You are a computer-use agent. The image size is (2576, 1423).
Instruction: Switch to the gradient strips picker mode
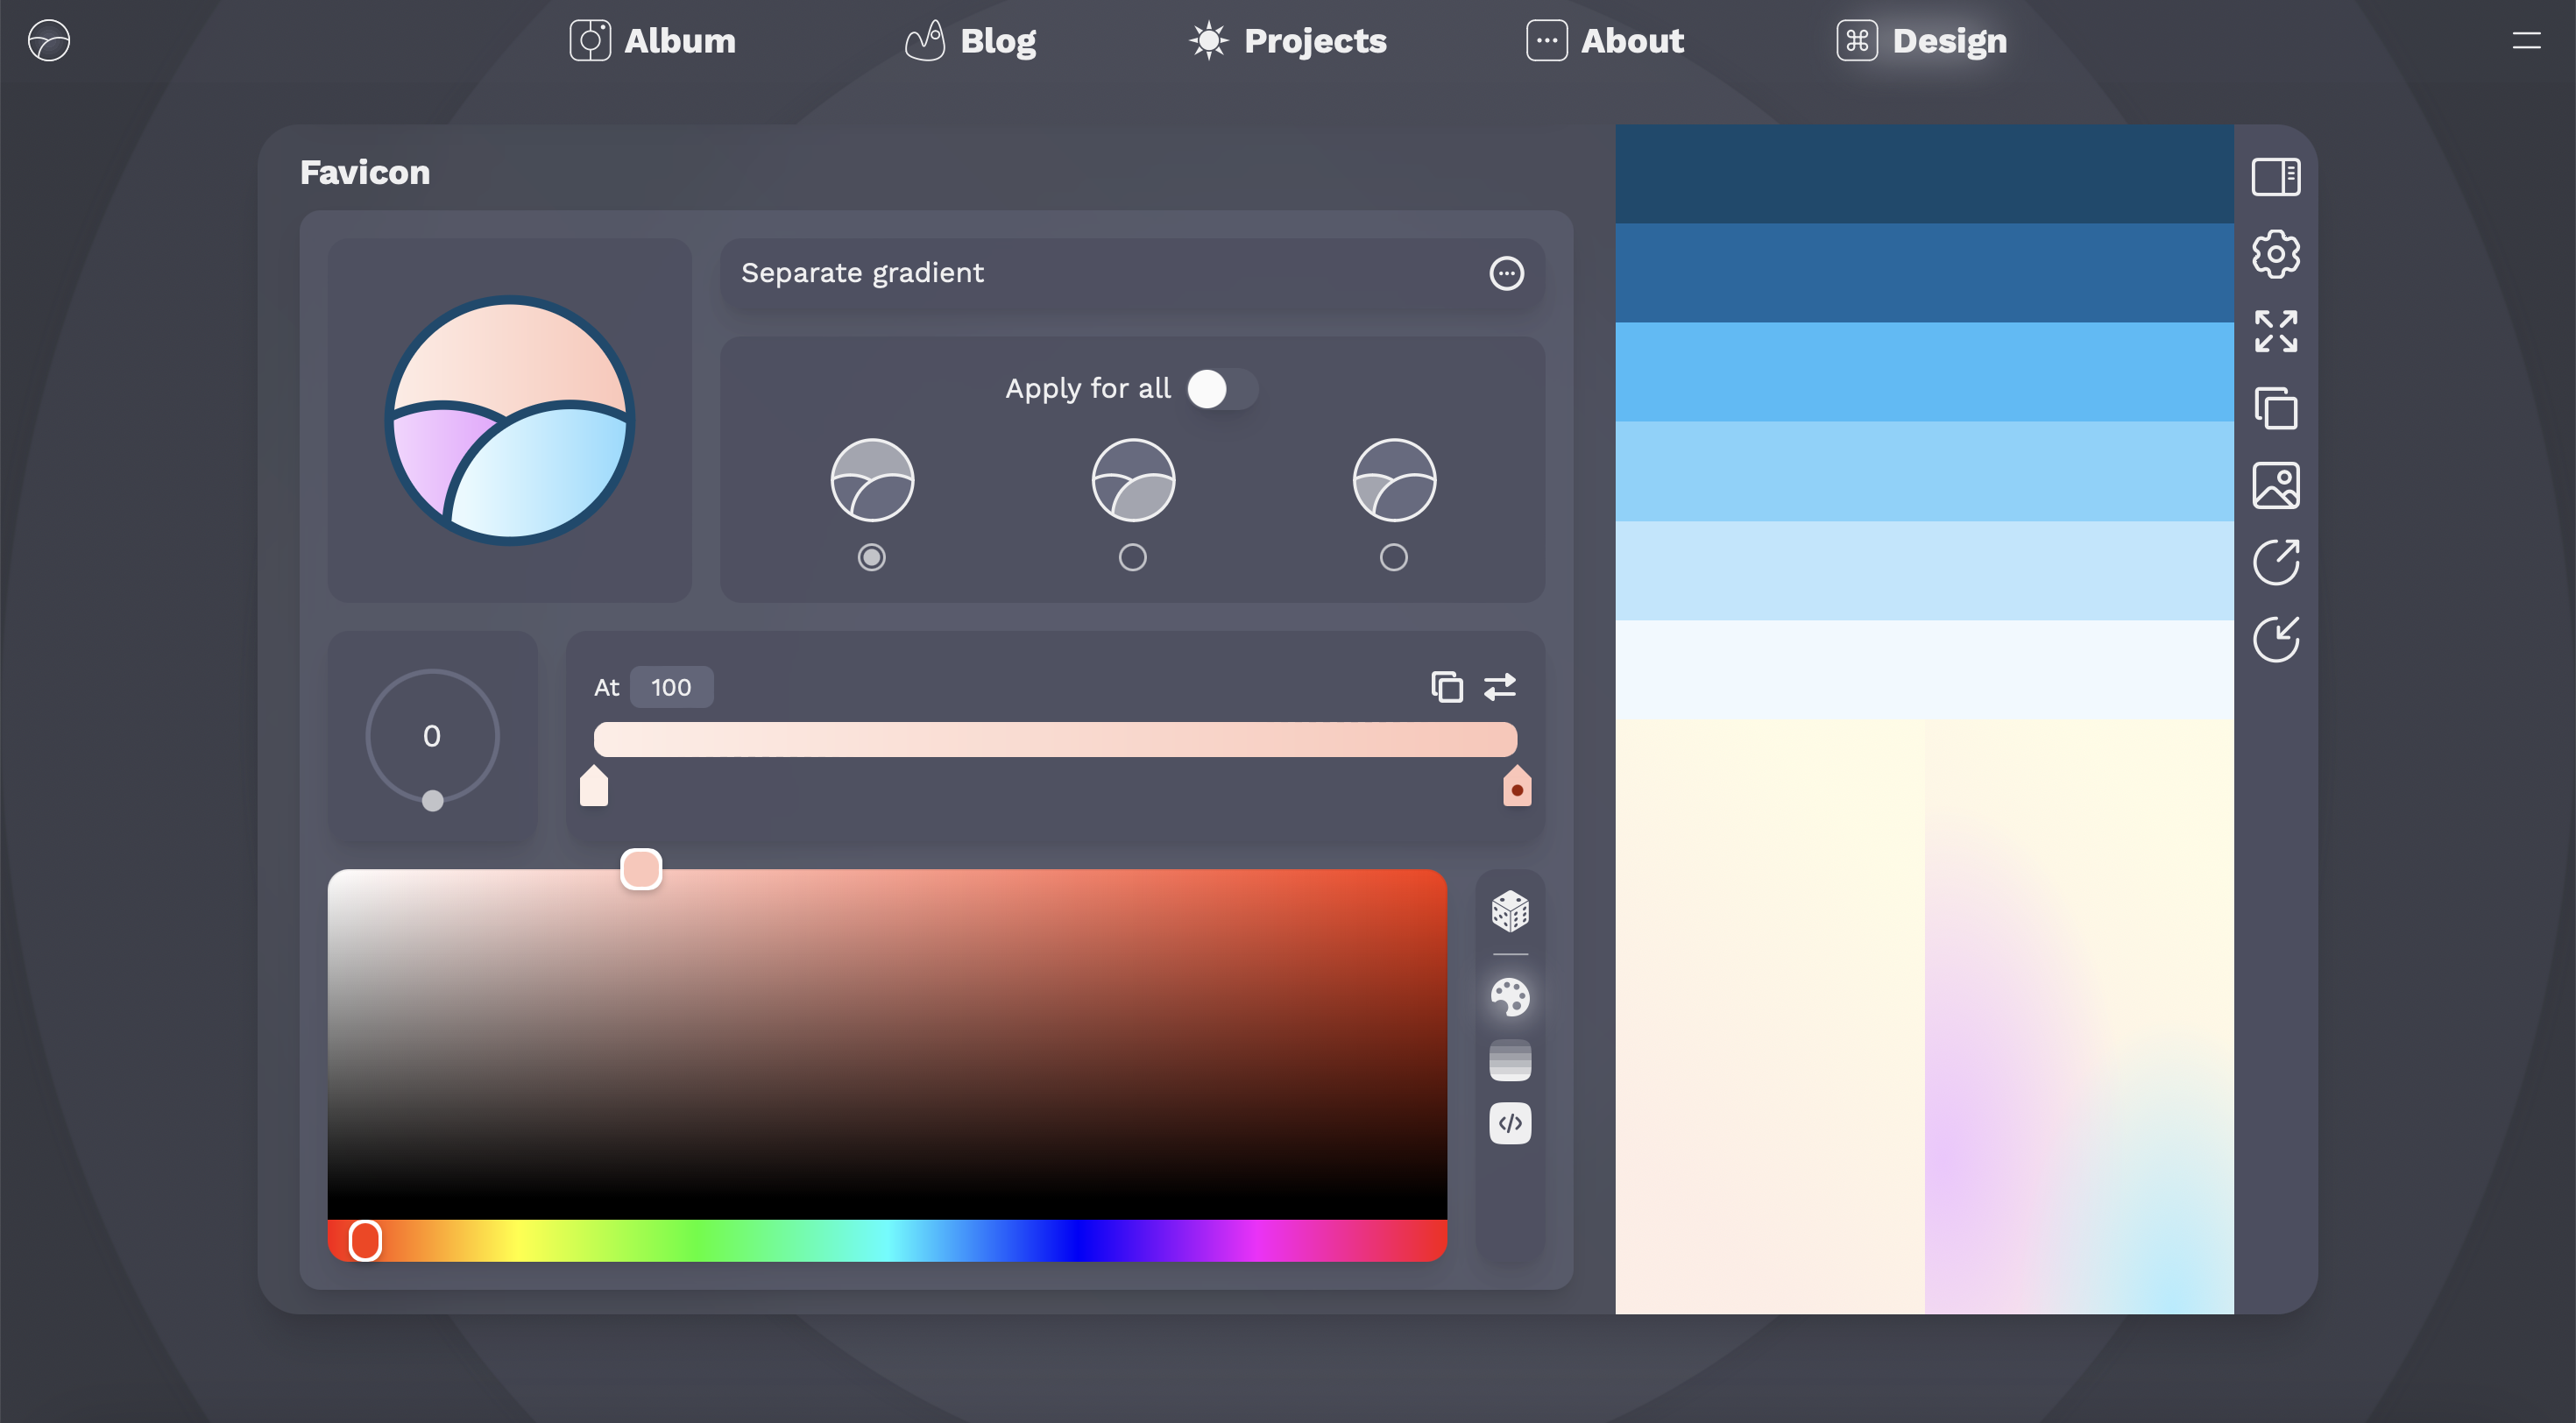point(1509,1059)
